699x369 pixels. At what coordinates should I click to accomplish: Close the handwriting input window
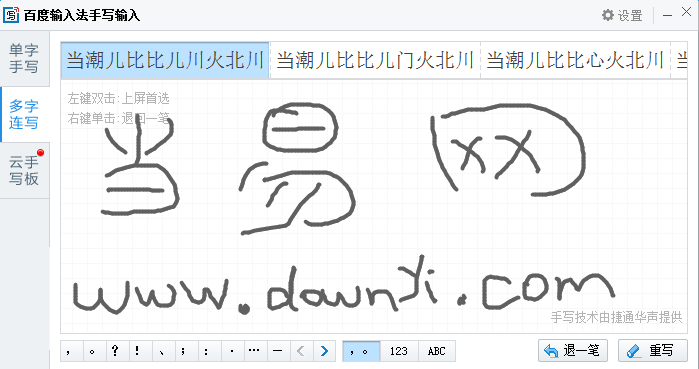[687, 12]
